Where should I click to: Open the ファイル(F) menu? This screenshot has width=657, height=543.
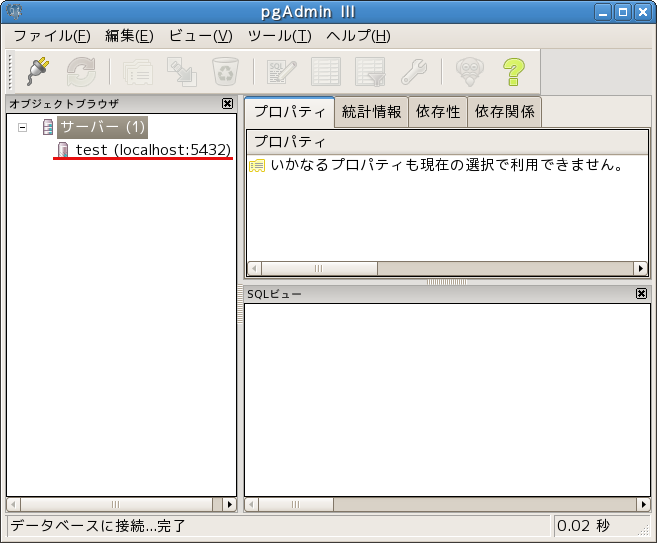tap(52, 36)
